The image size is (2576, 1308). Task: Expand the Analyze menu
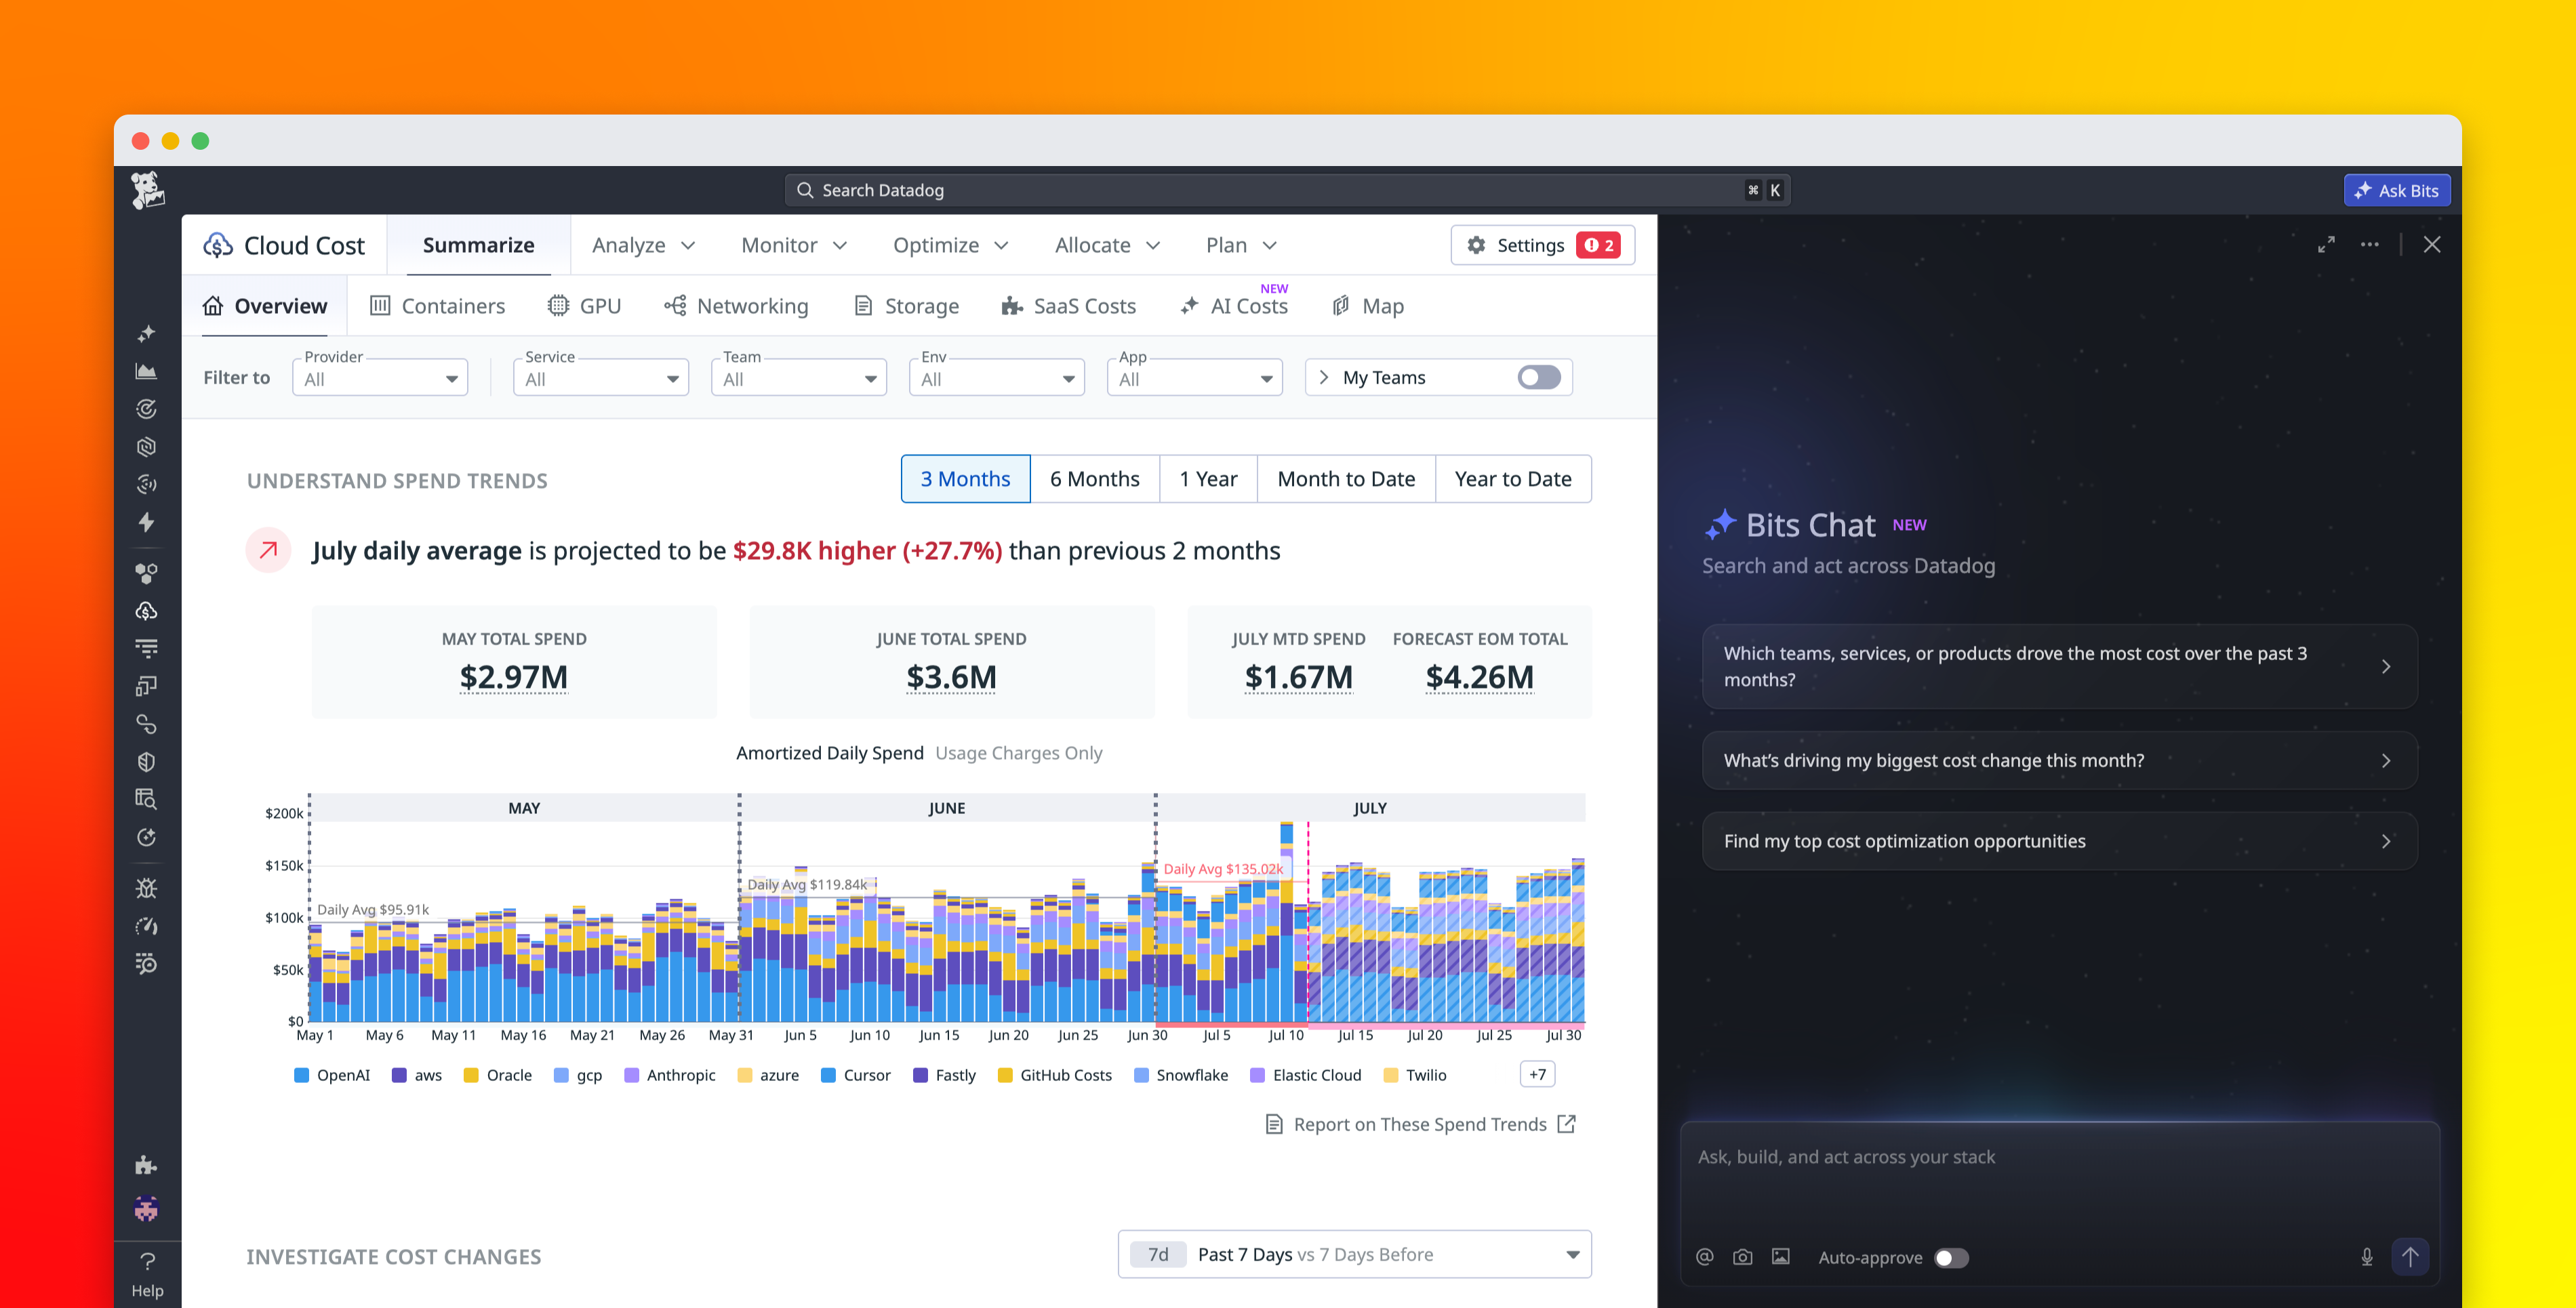pos(643,245)
